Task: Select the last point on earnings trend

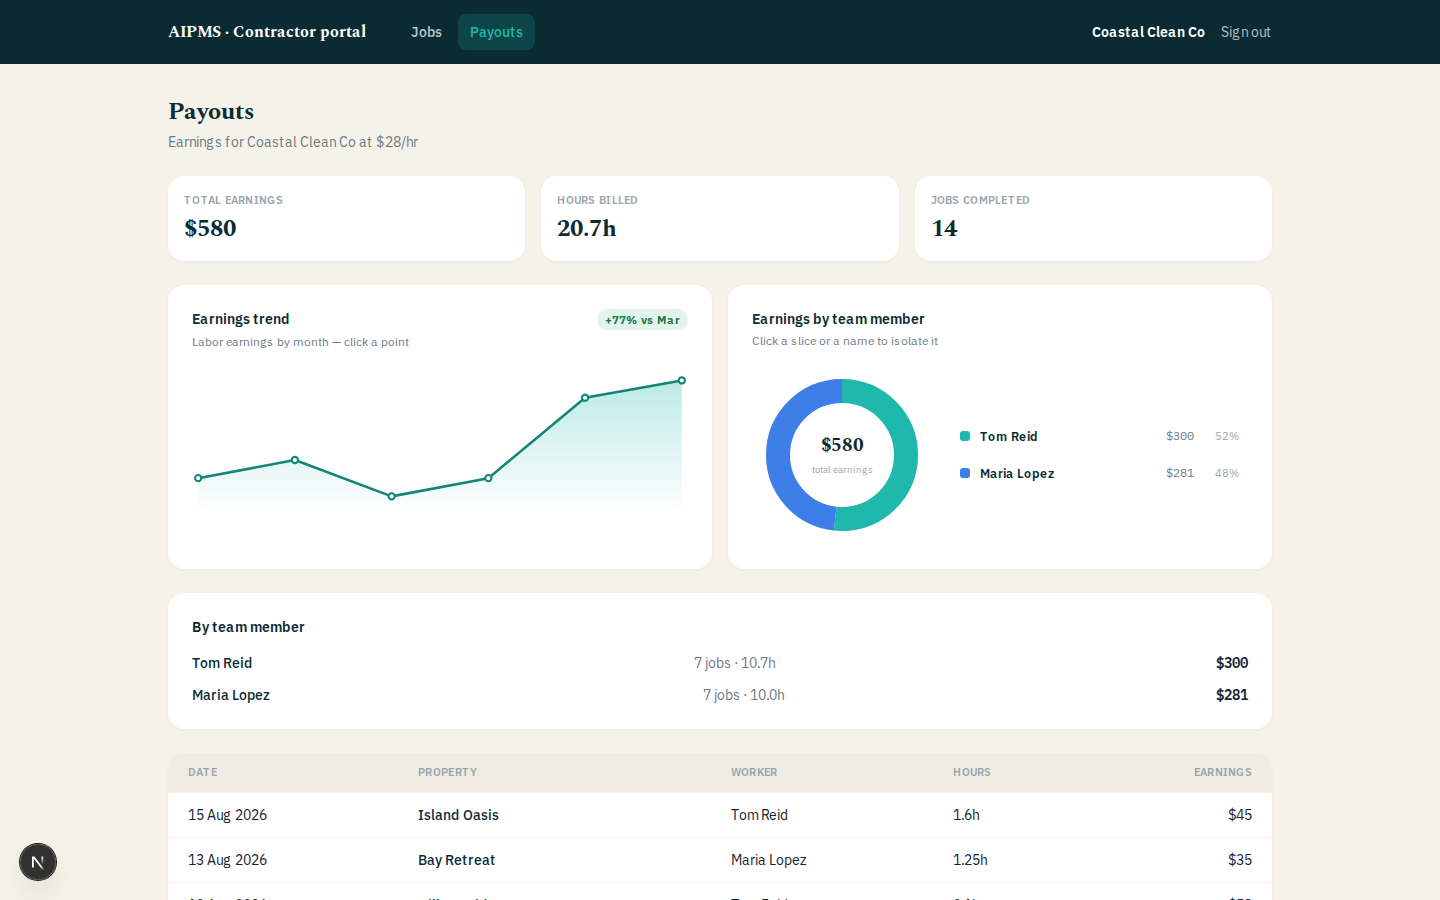Action: coord(682,381)
